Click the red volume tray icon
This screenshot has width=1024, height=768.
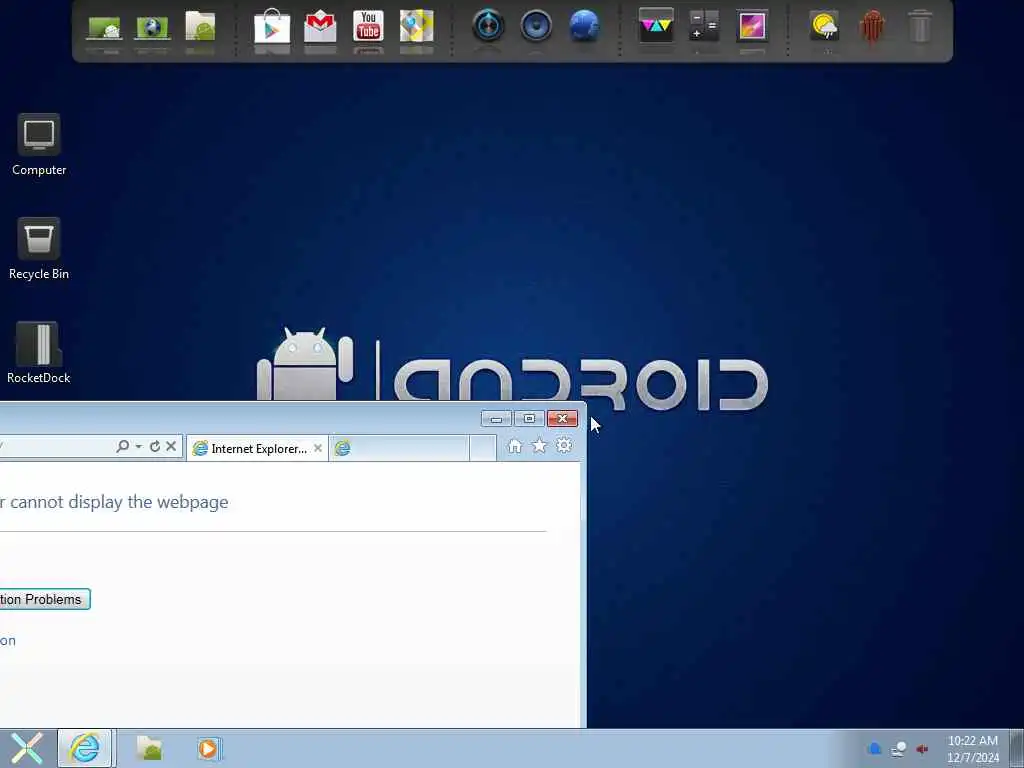(922, 749)
